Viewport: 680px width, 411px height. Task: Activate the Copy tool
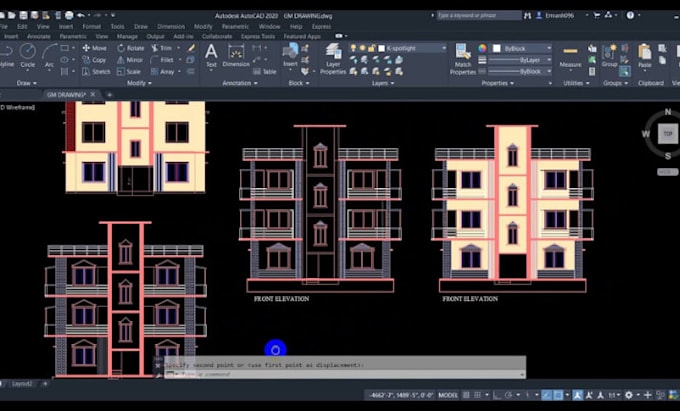(x=95, y=60)
